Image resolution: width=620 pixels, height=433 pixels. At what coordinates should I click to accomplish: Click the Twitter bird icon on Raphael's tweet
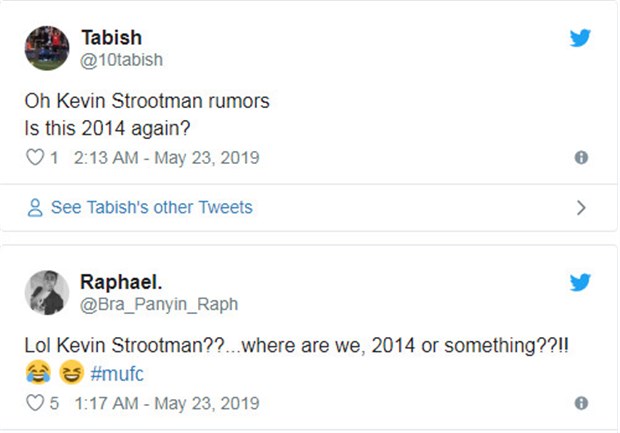580,282
